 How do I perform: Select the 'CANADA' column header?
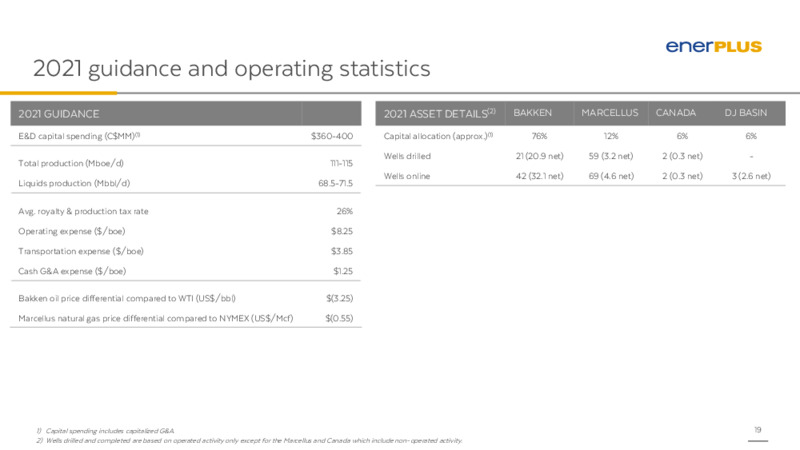[x=676, y=113]
